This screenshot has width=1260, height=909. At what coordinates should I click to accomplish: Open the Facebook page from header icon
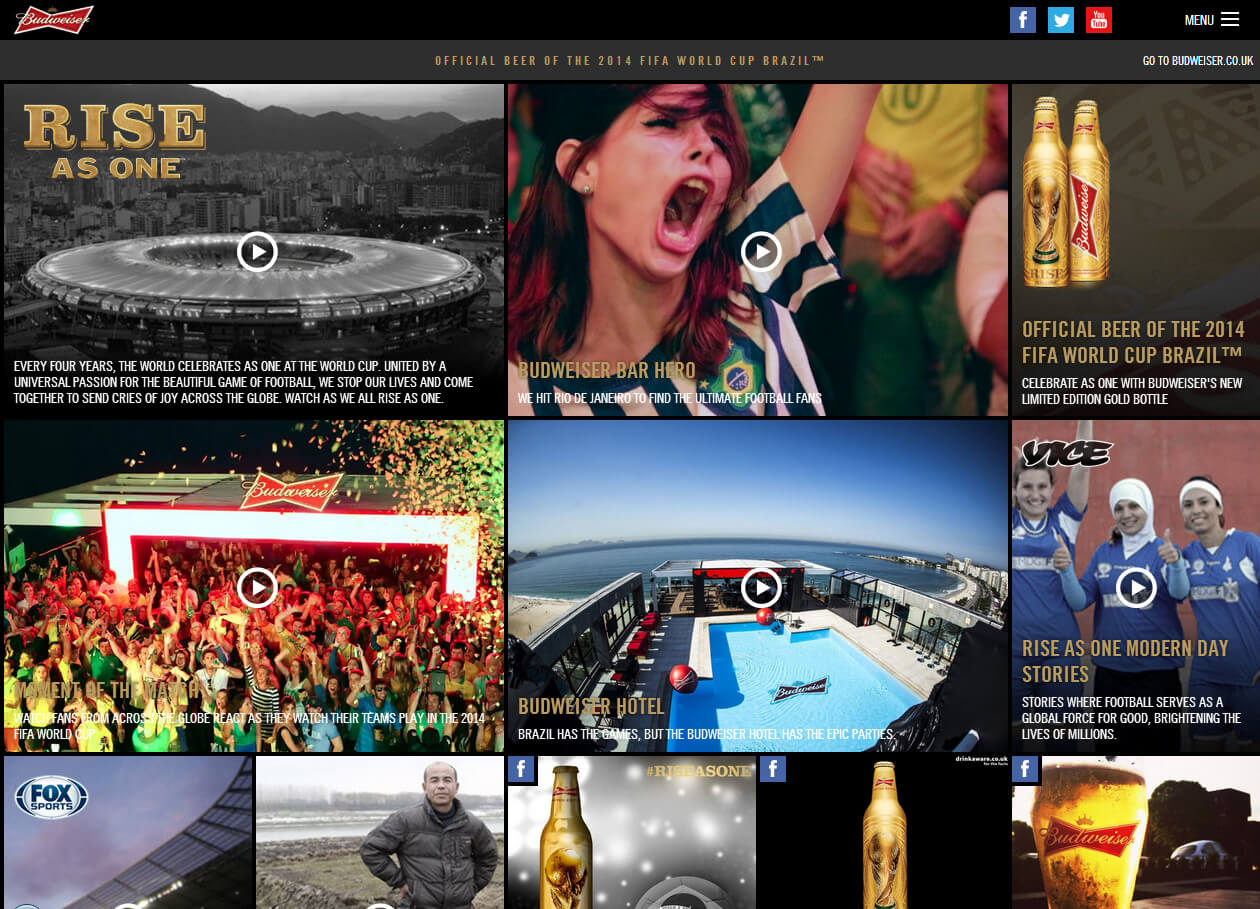pyautogui.click(x=1022, y=20)
